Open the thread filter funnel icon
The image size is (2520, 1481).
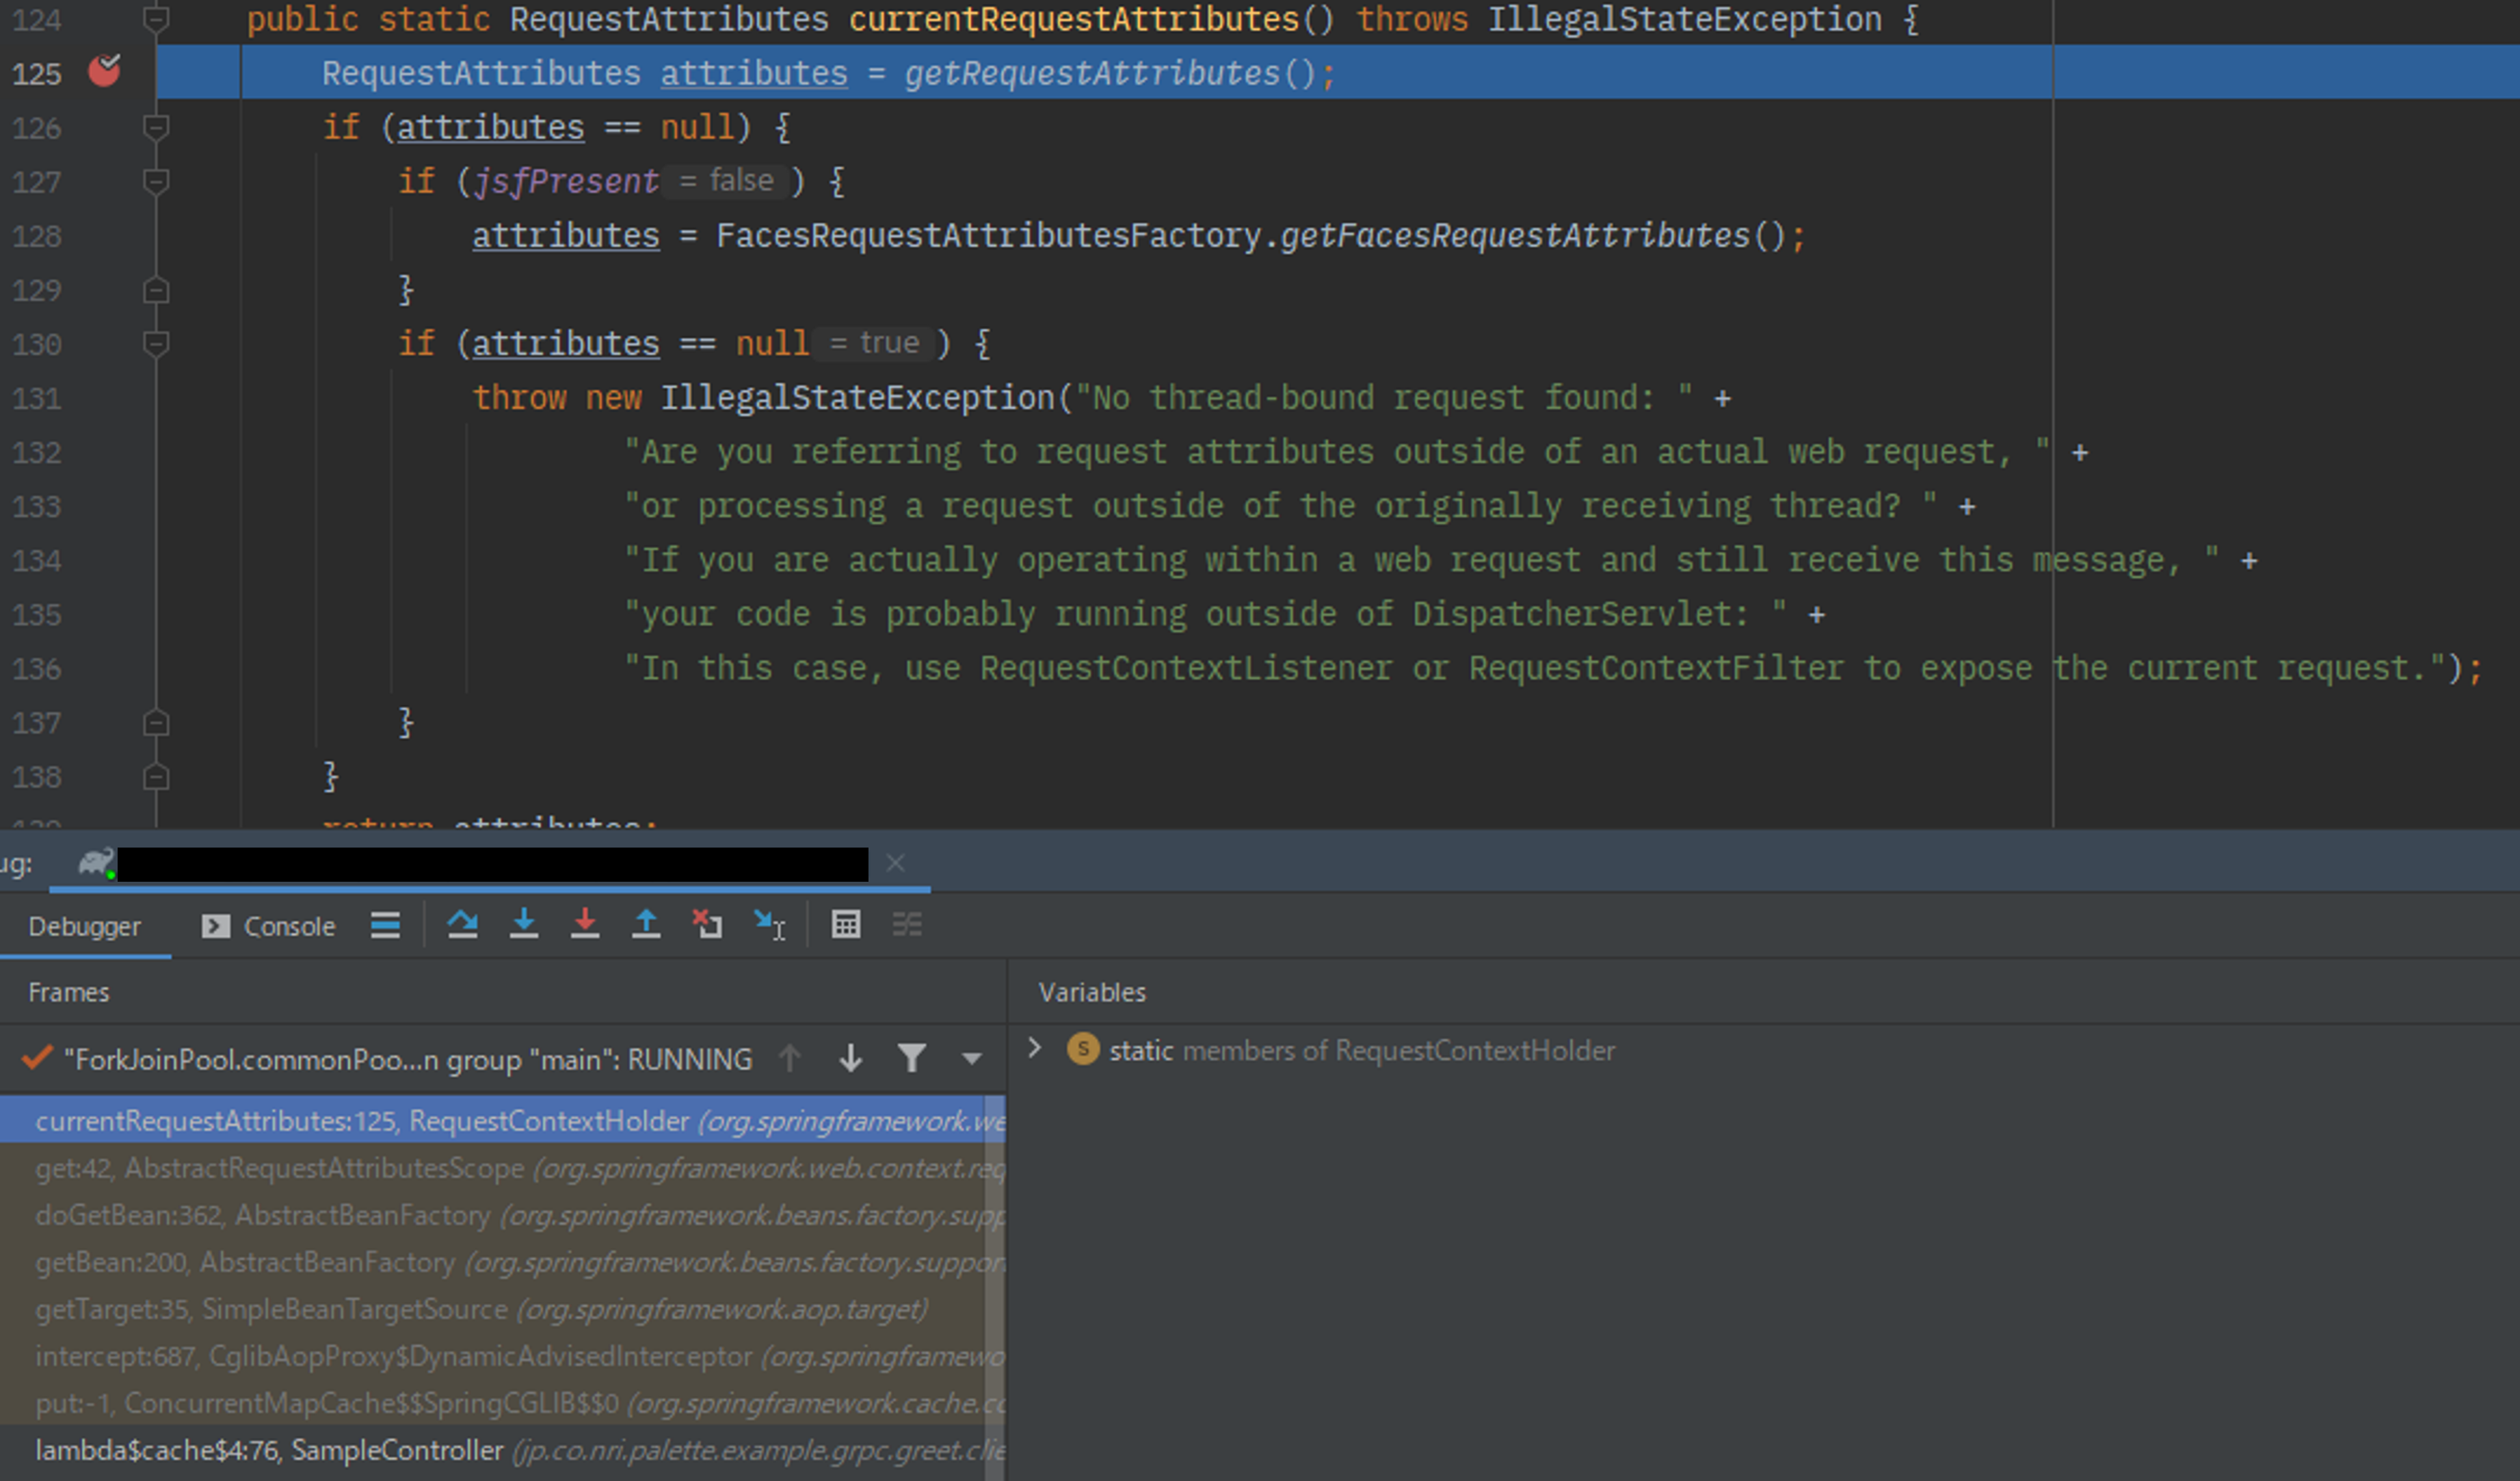point(911,1057)
